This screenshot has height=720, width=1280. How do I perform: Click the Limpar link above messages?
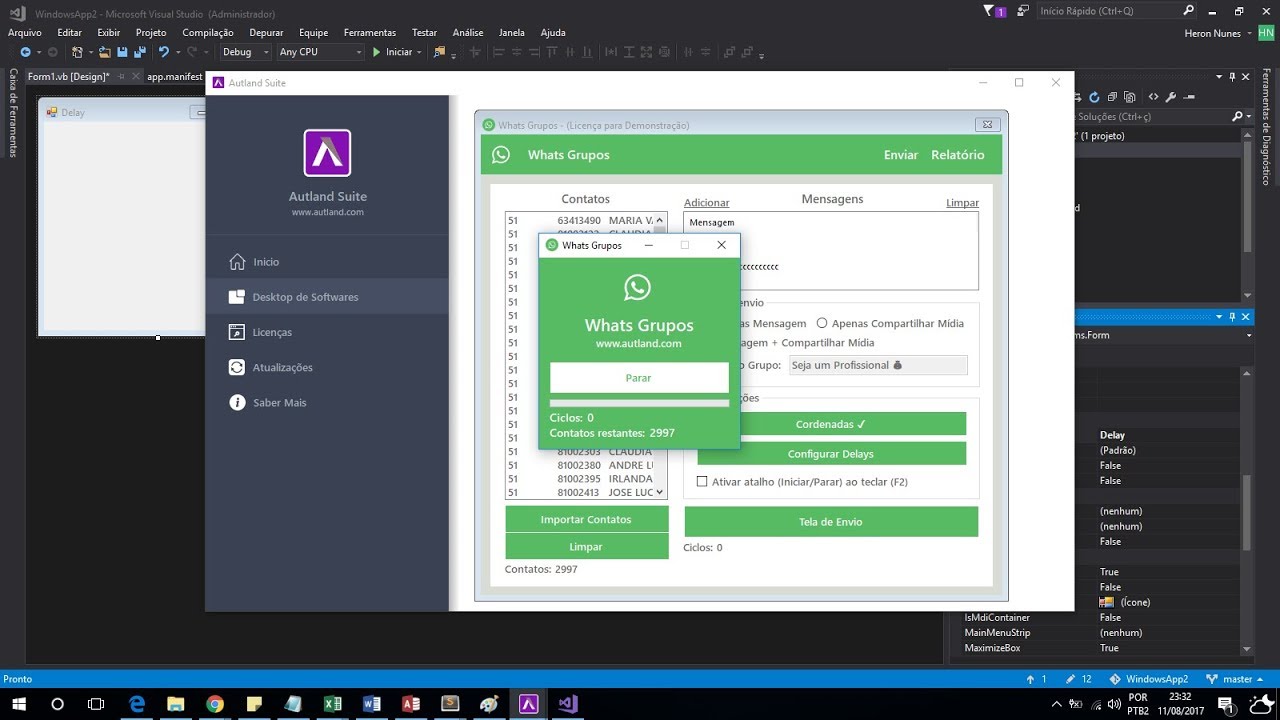962,203
